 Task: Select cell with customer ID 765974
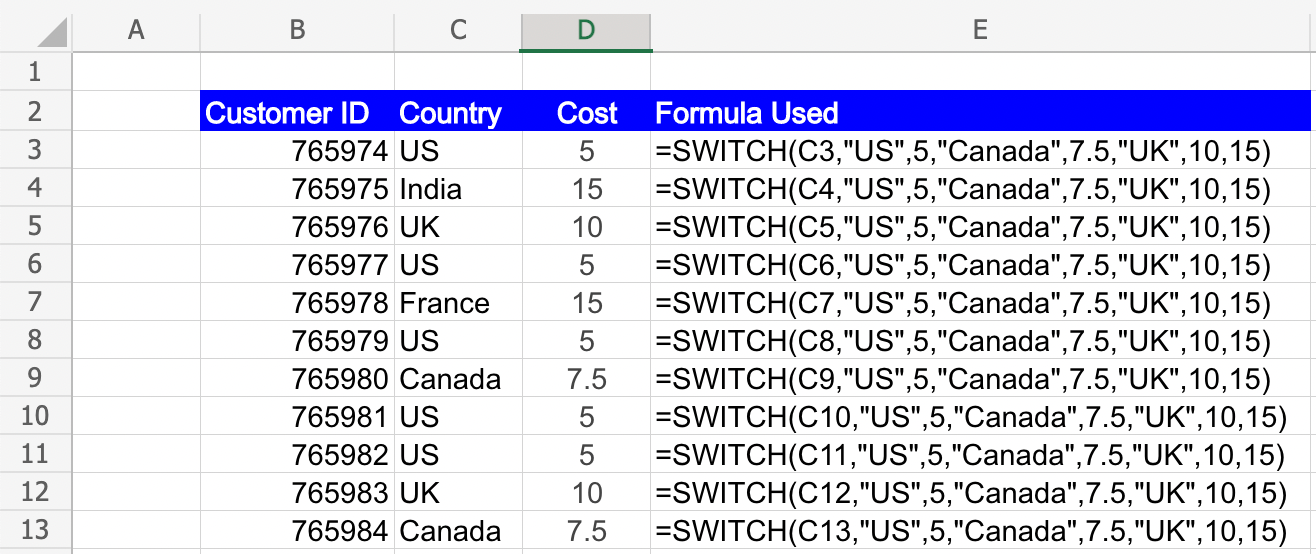tap(297, 150)
